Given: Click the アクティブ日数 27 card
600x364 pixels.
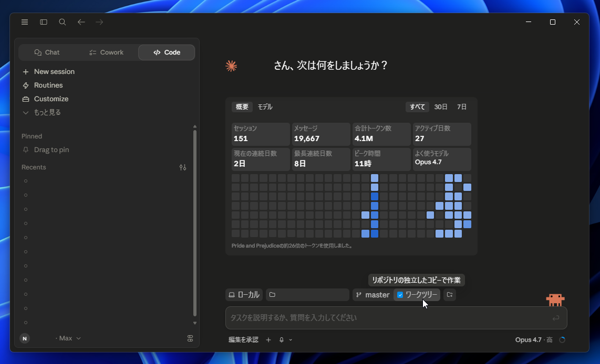Looking at the screenshot, I should (x=442, y=134).
